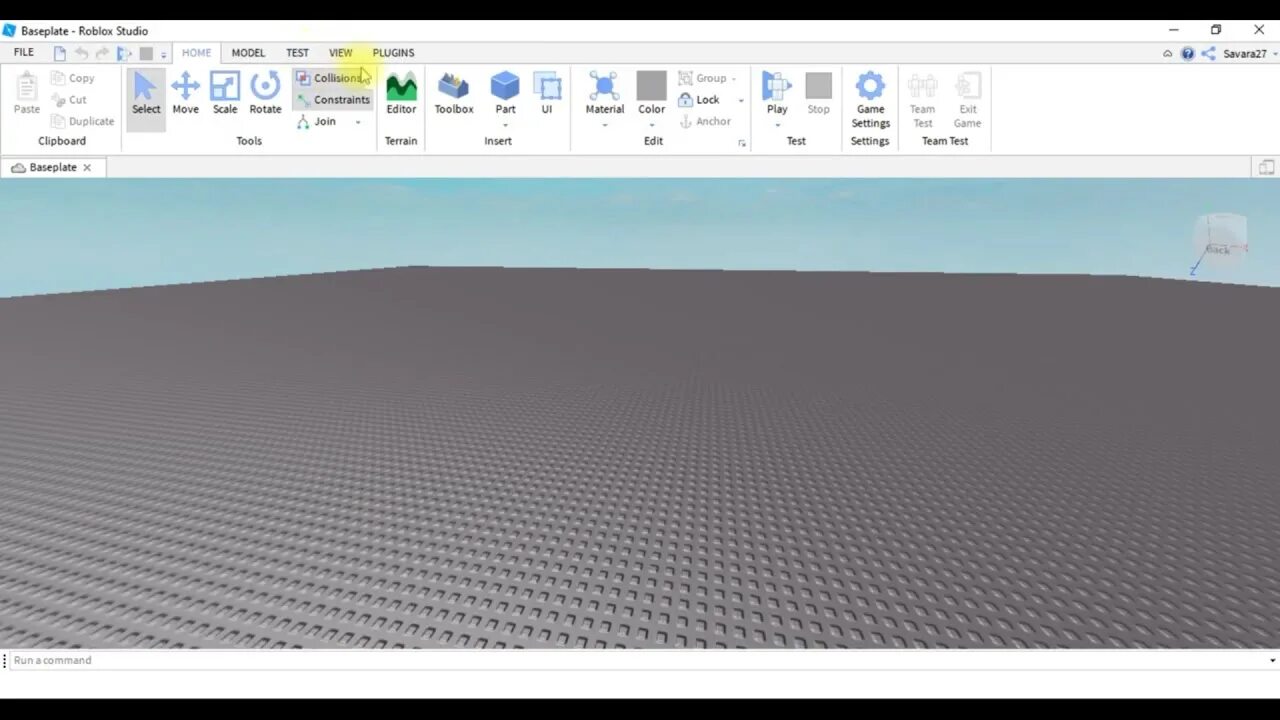Open the Toolbox panel
The height and width of the screenshot is (720, 1280).
tap(454, 95)
